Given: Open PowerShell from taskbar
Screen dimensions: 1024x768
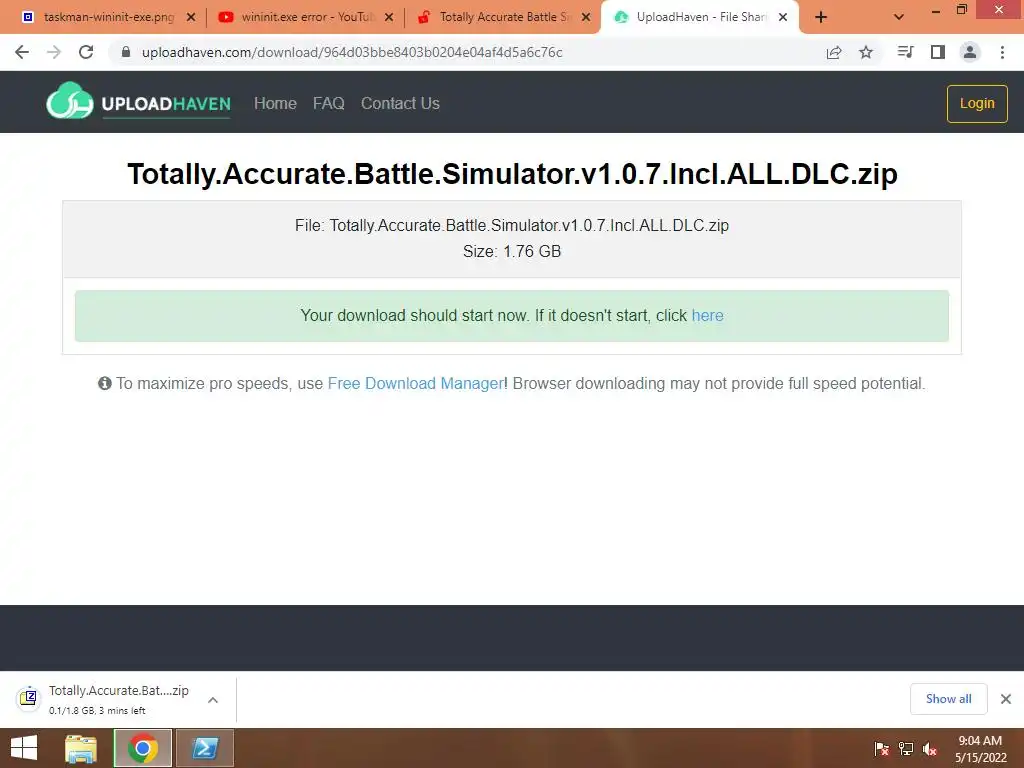Looking at the screenshot, I should [204, 748].
